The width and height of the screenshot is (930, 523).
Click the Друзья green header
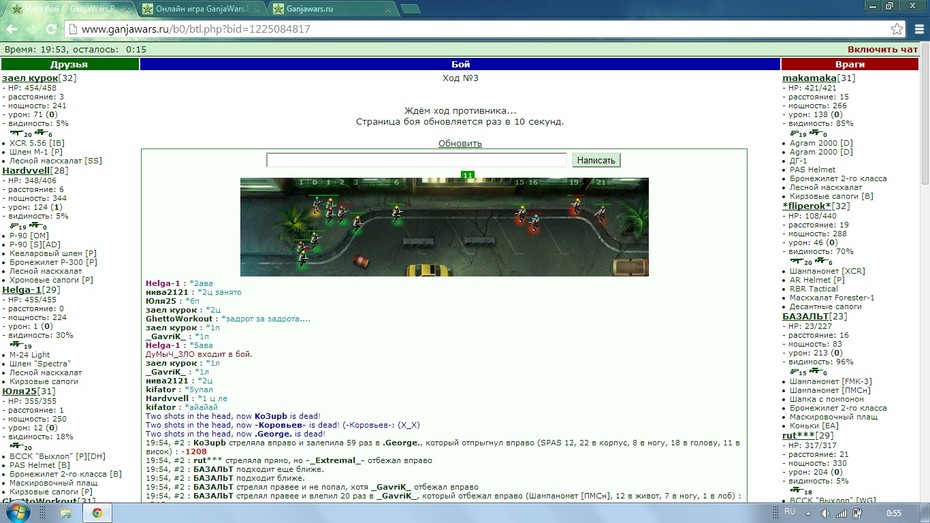point(69,64)
